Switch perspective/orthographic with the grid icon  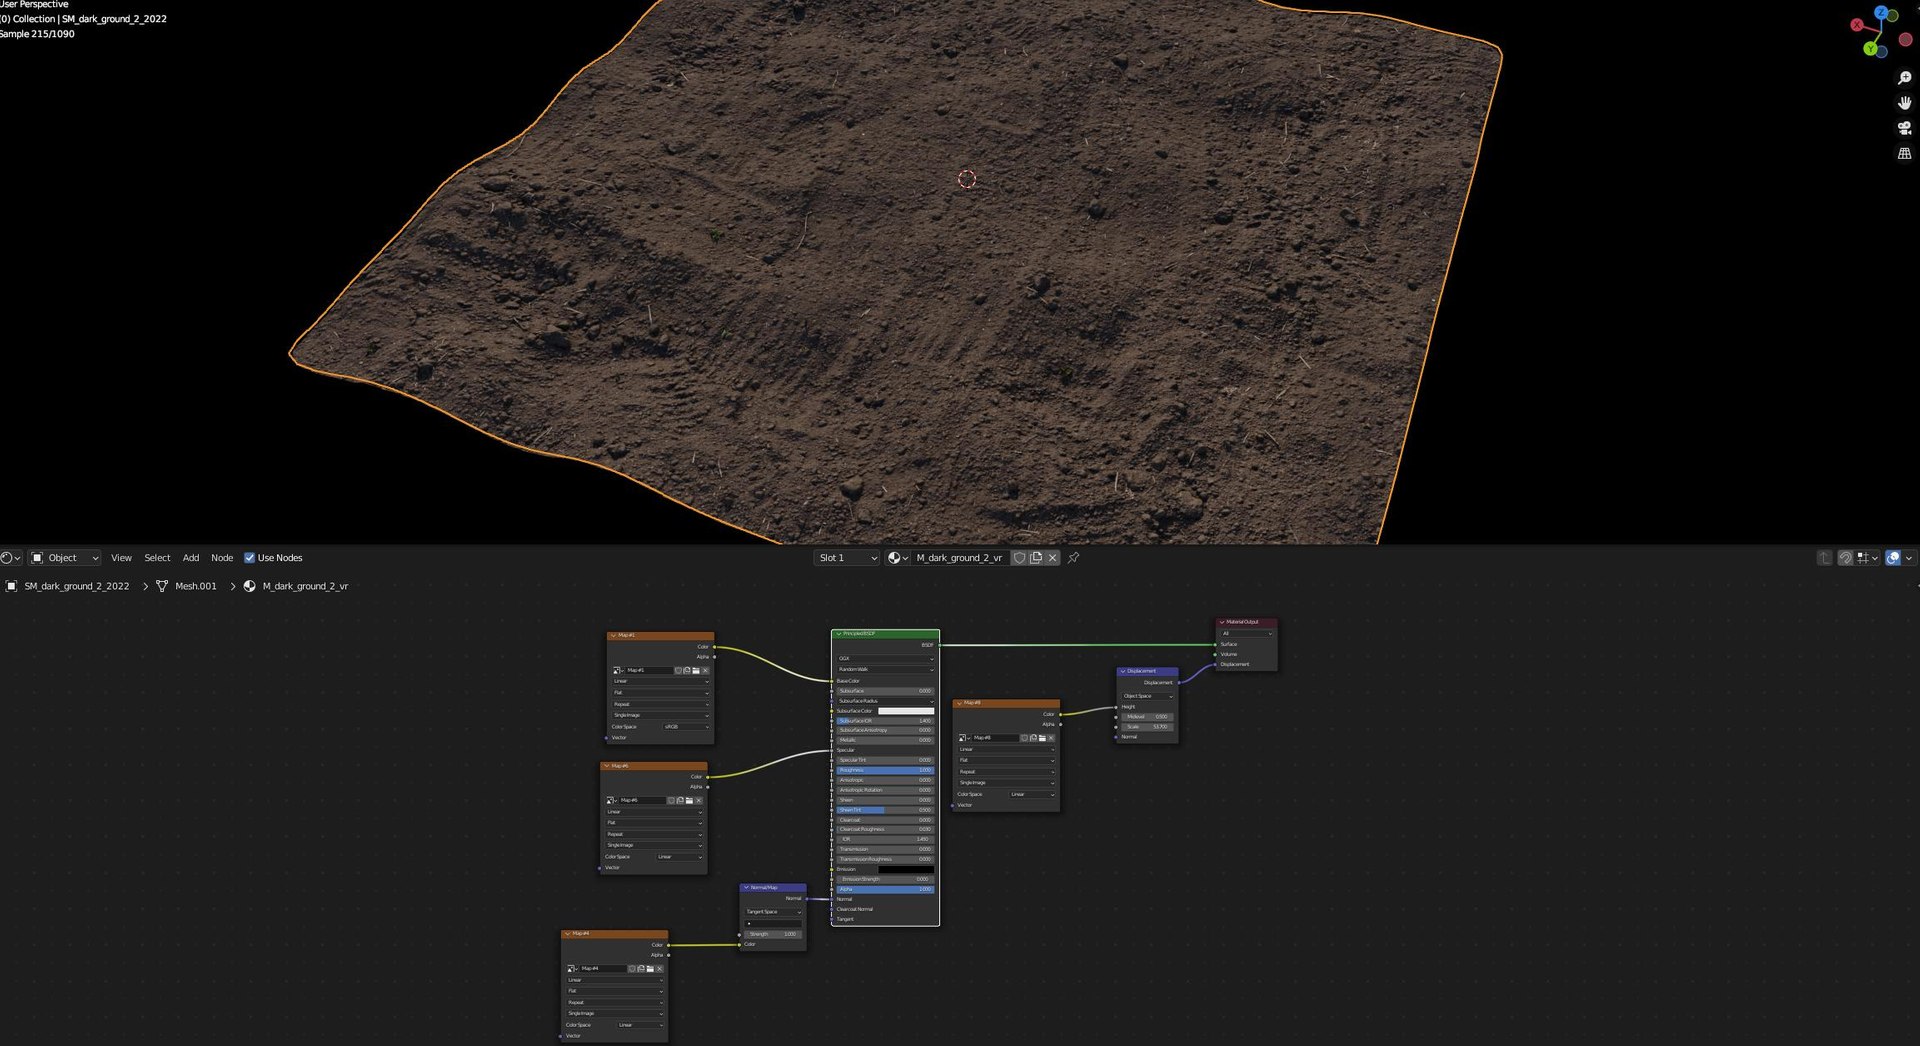coord(1904,154)
